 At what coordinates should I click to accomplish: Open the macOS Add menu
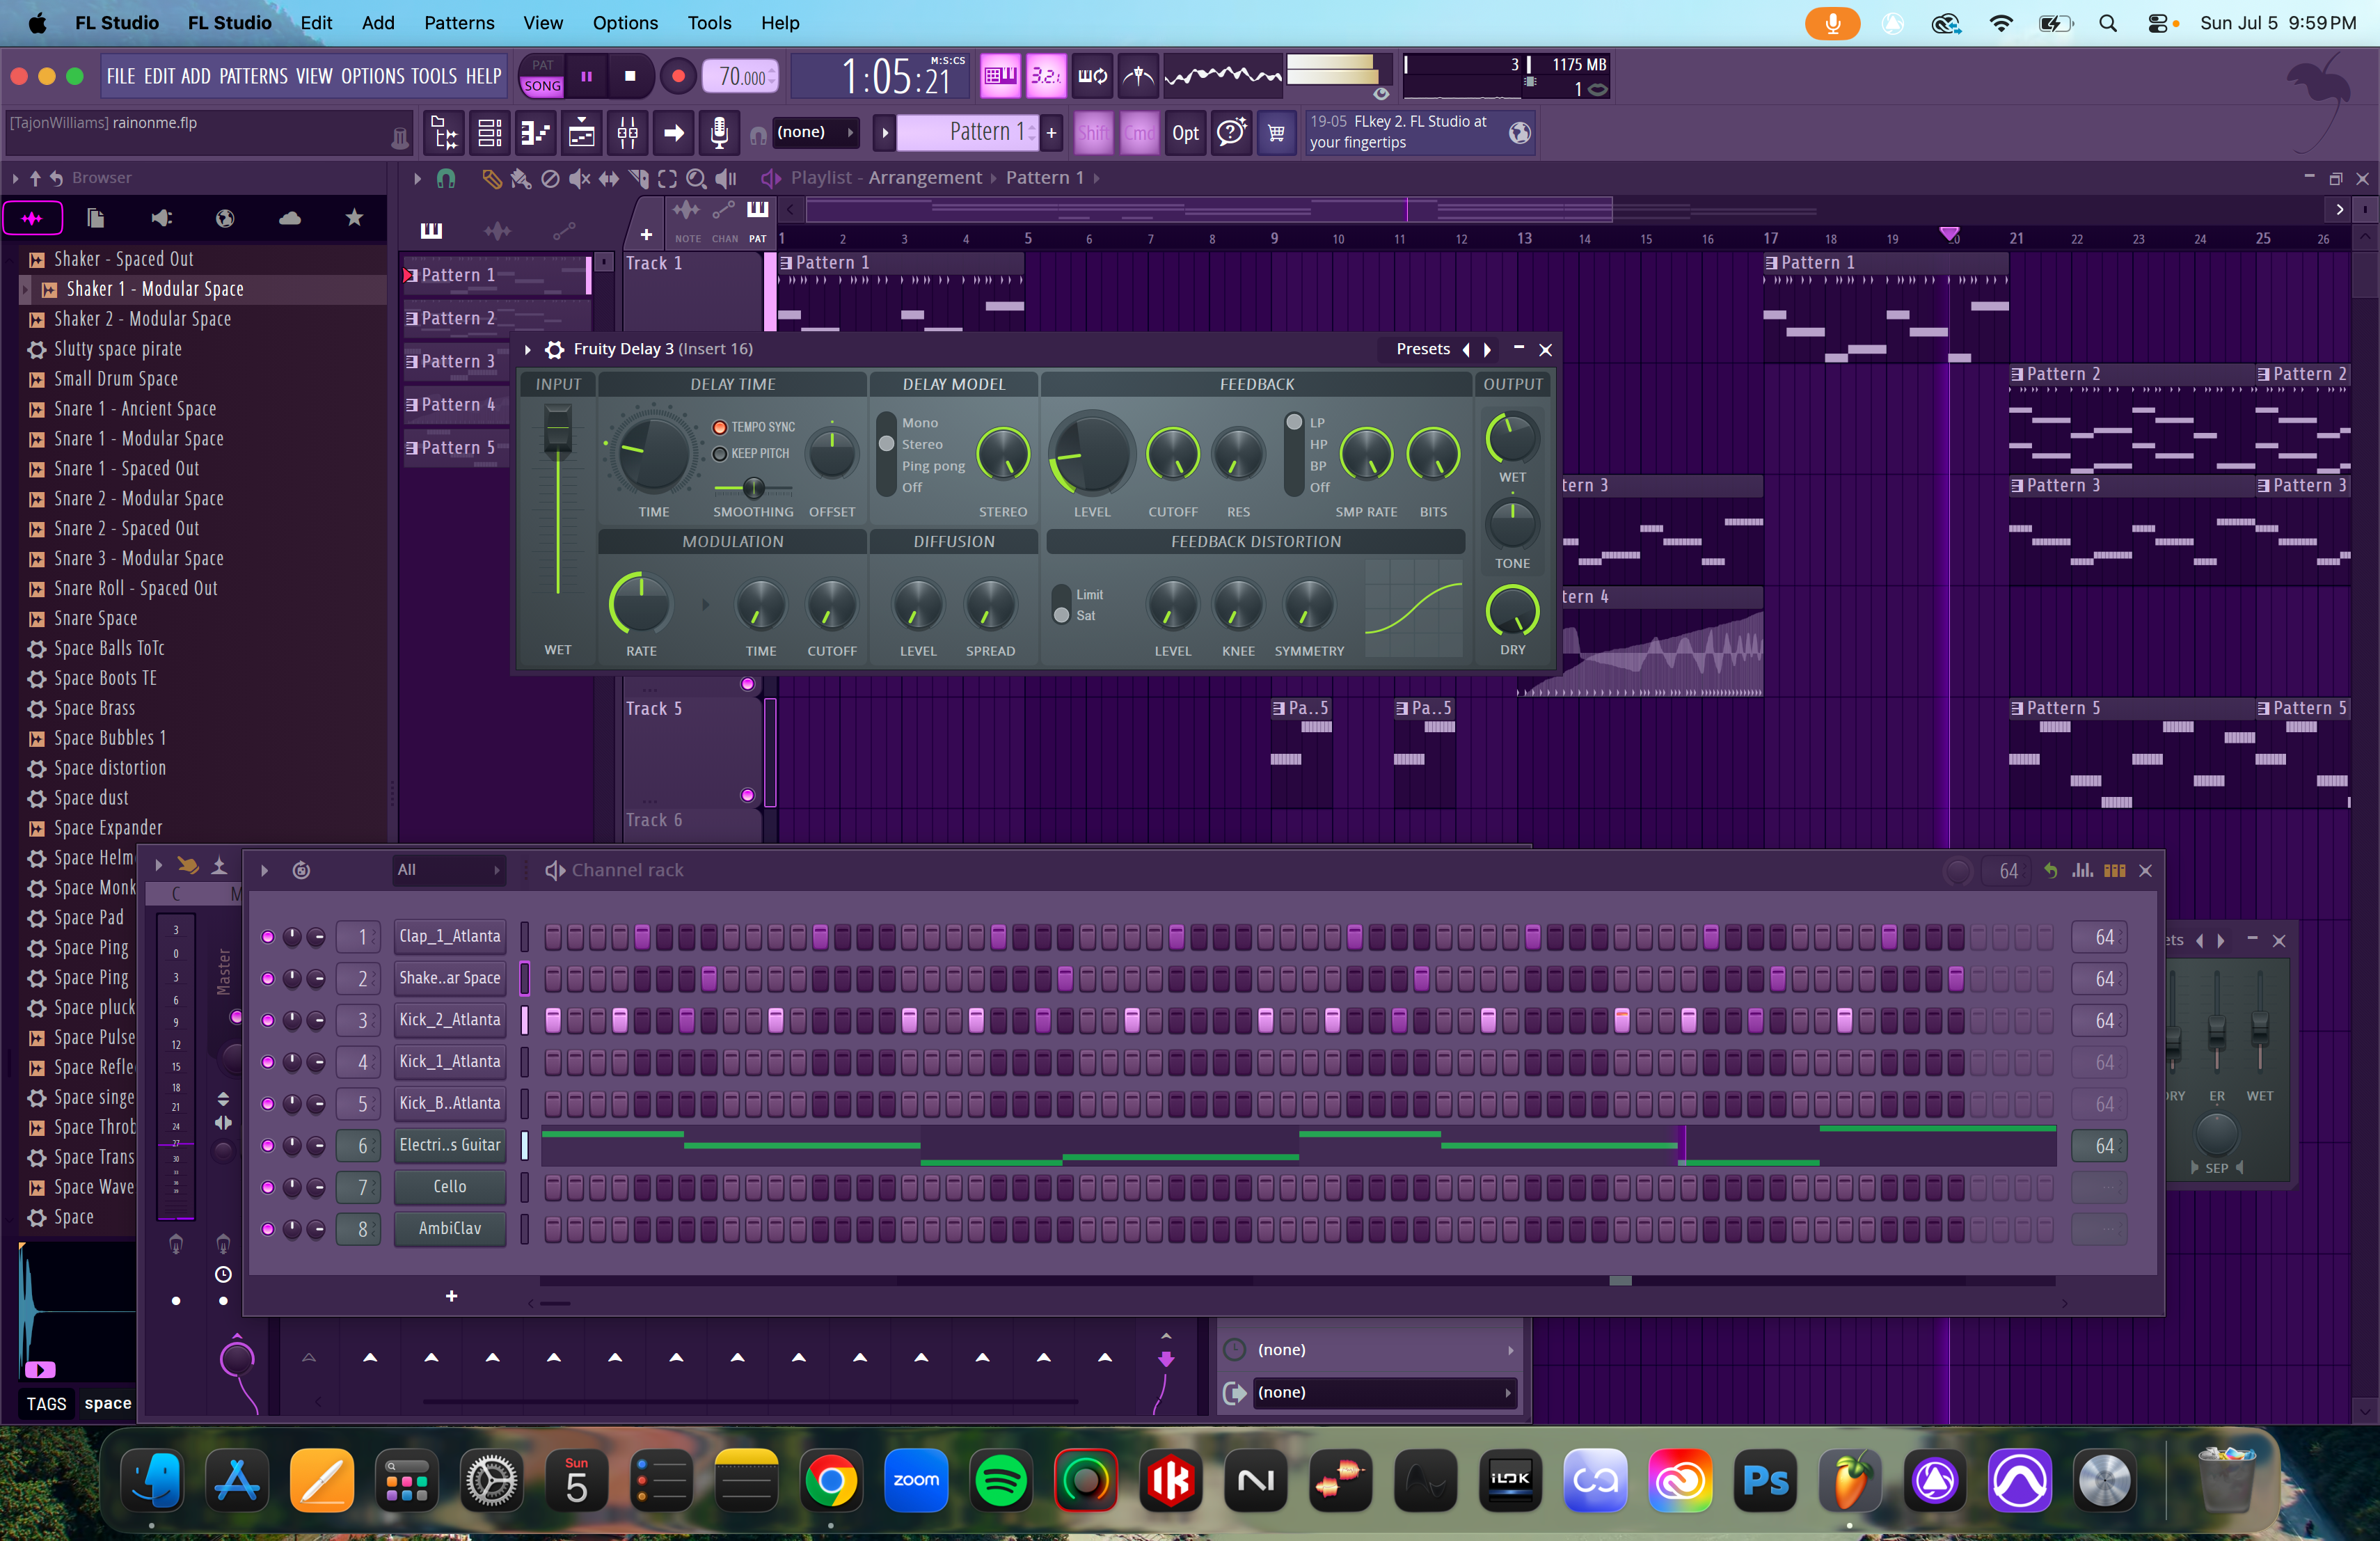pyautogui.click(x=378, y=22)
